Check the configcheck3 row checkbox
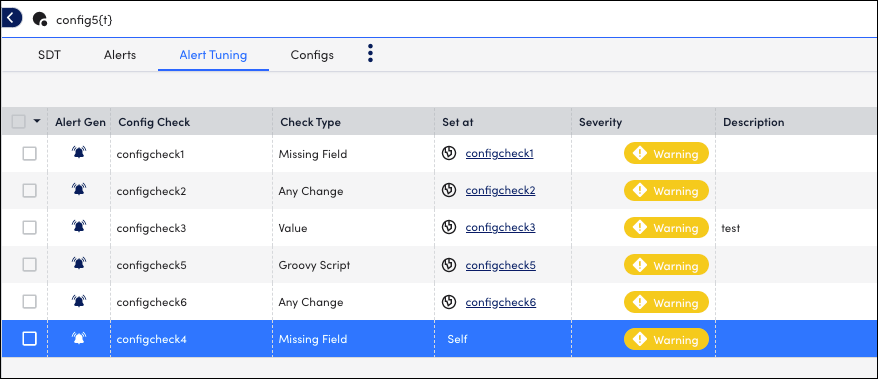Viewport: 878px width, 379px height. (30, 227)
